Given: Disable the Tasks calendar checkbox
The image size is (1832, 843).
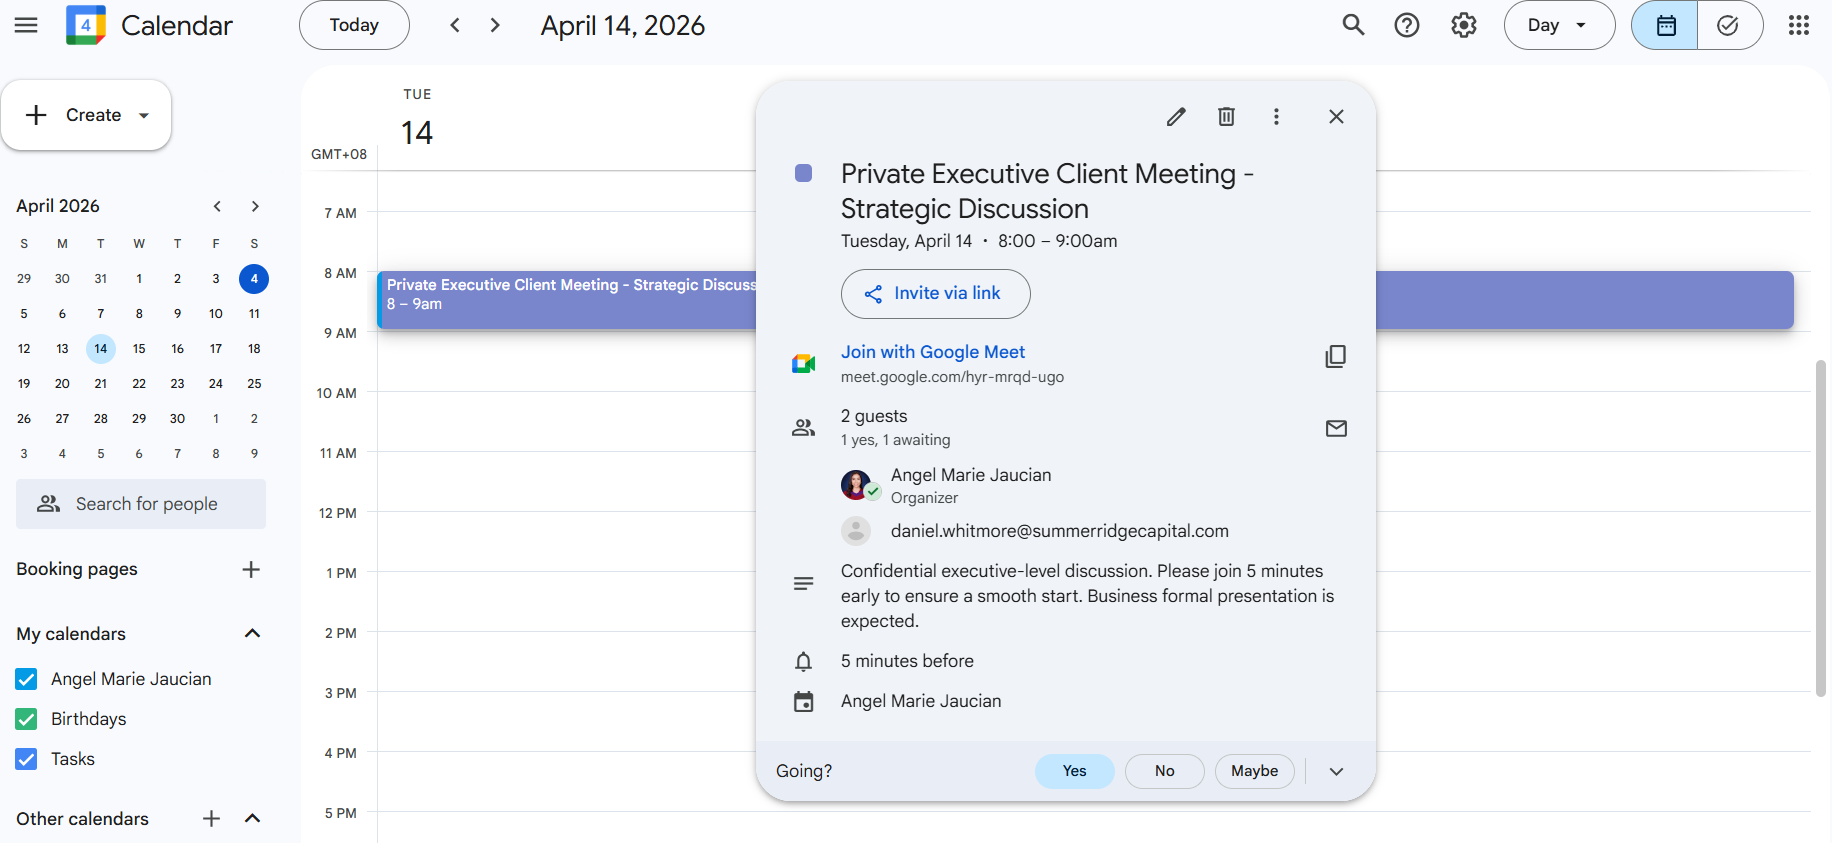Looking at the screenshot, I should (27, 759).
